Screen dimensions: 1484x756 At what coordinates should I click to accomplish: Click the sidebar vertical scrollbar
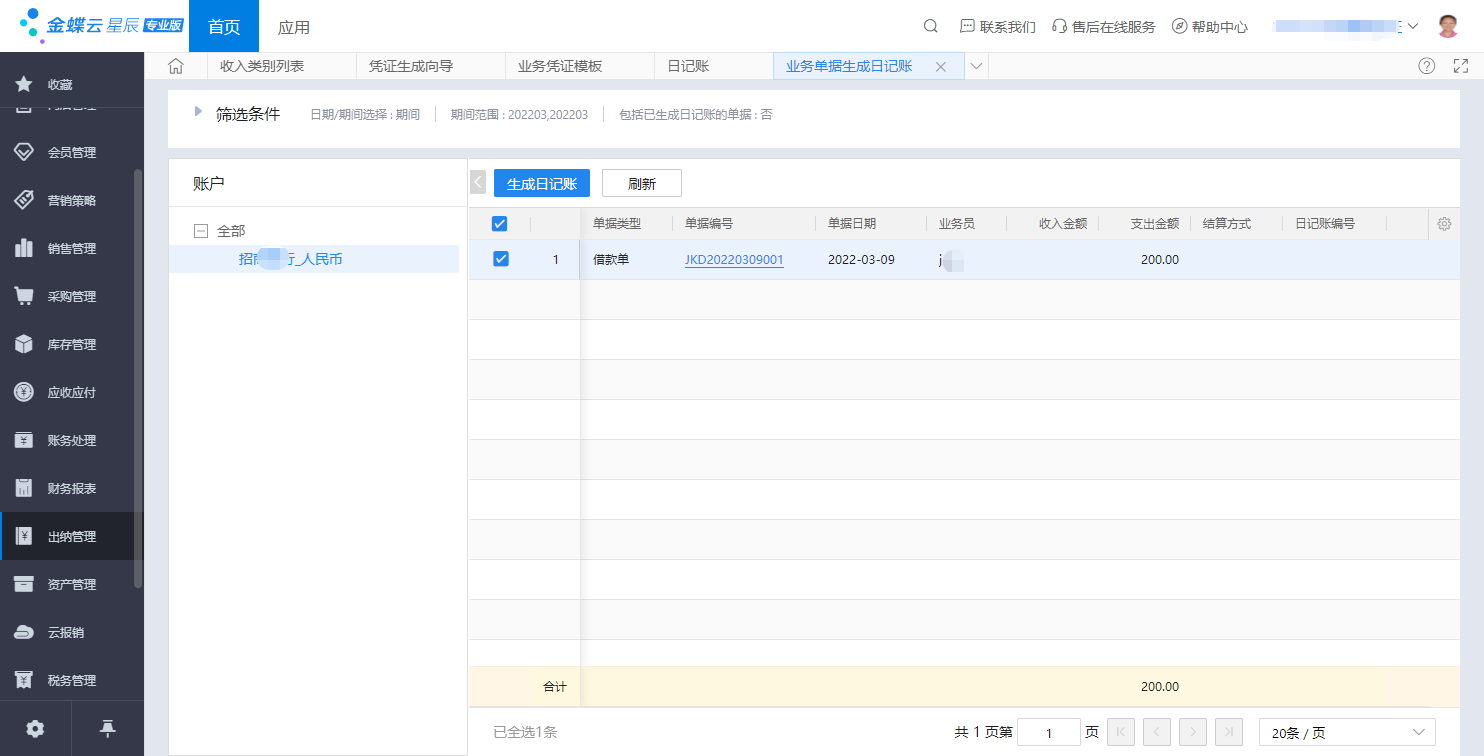click(138, 378)
